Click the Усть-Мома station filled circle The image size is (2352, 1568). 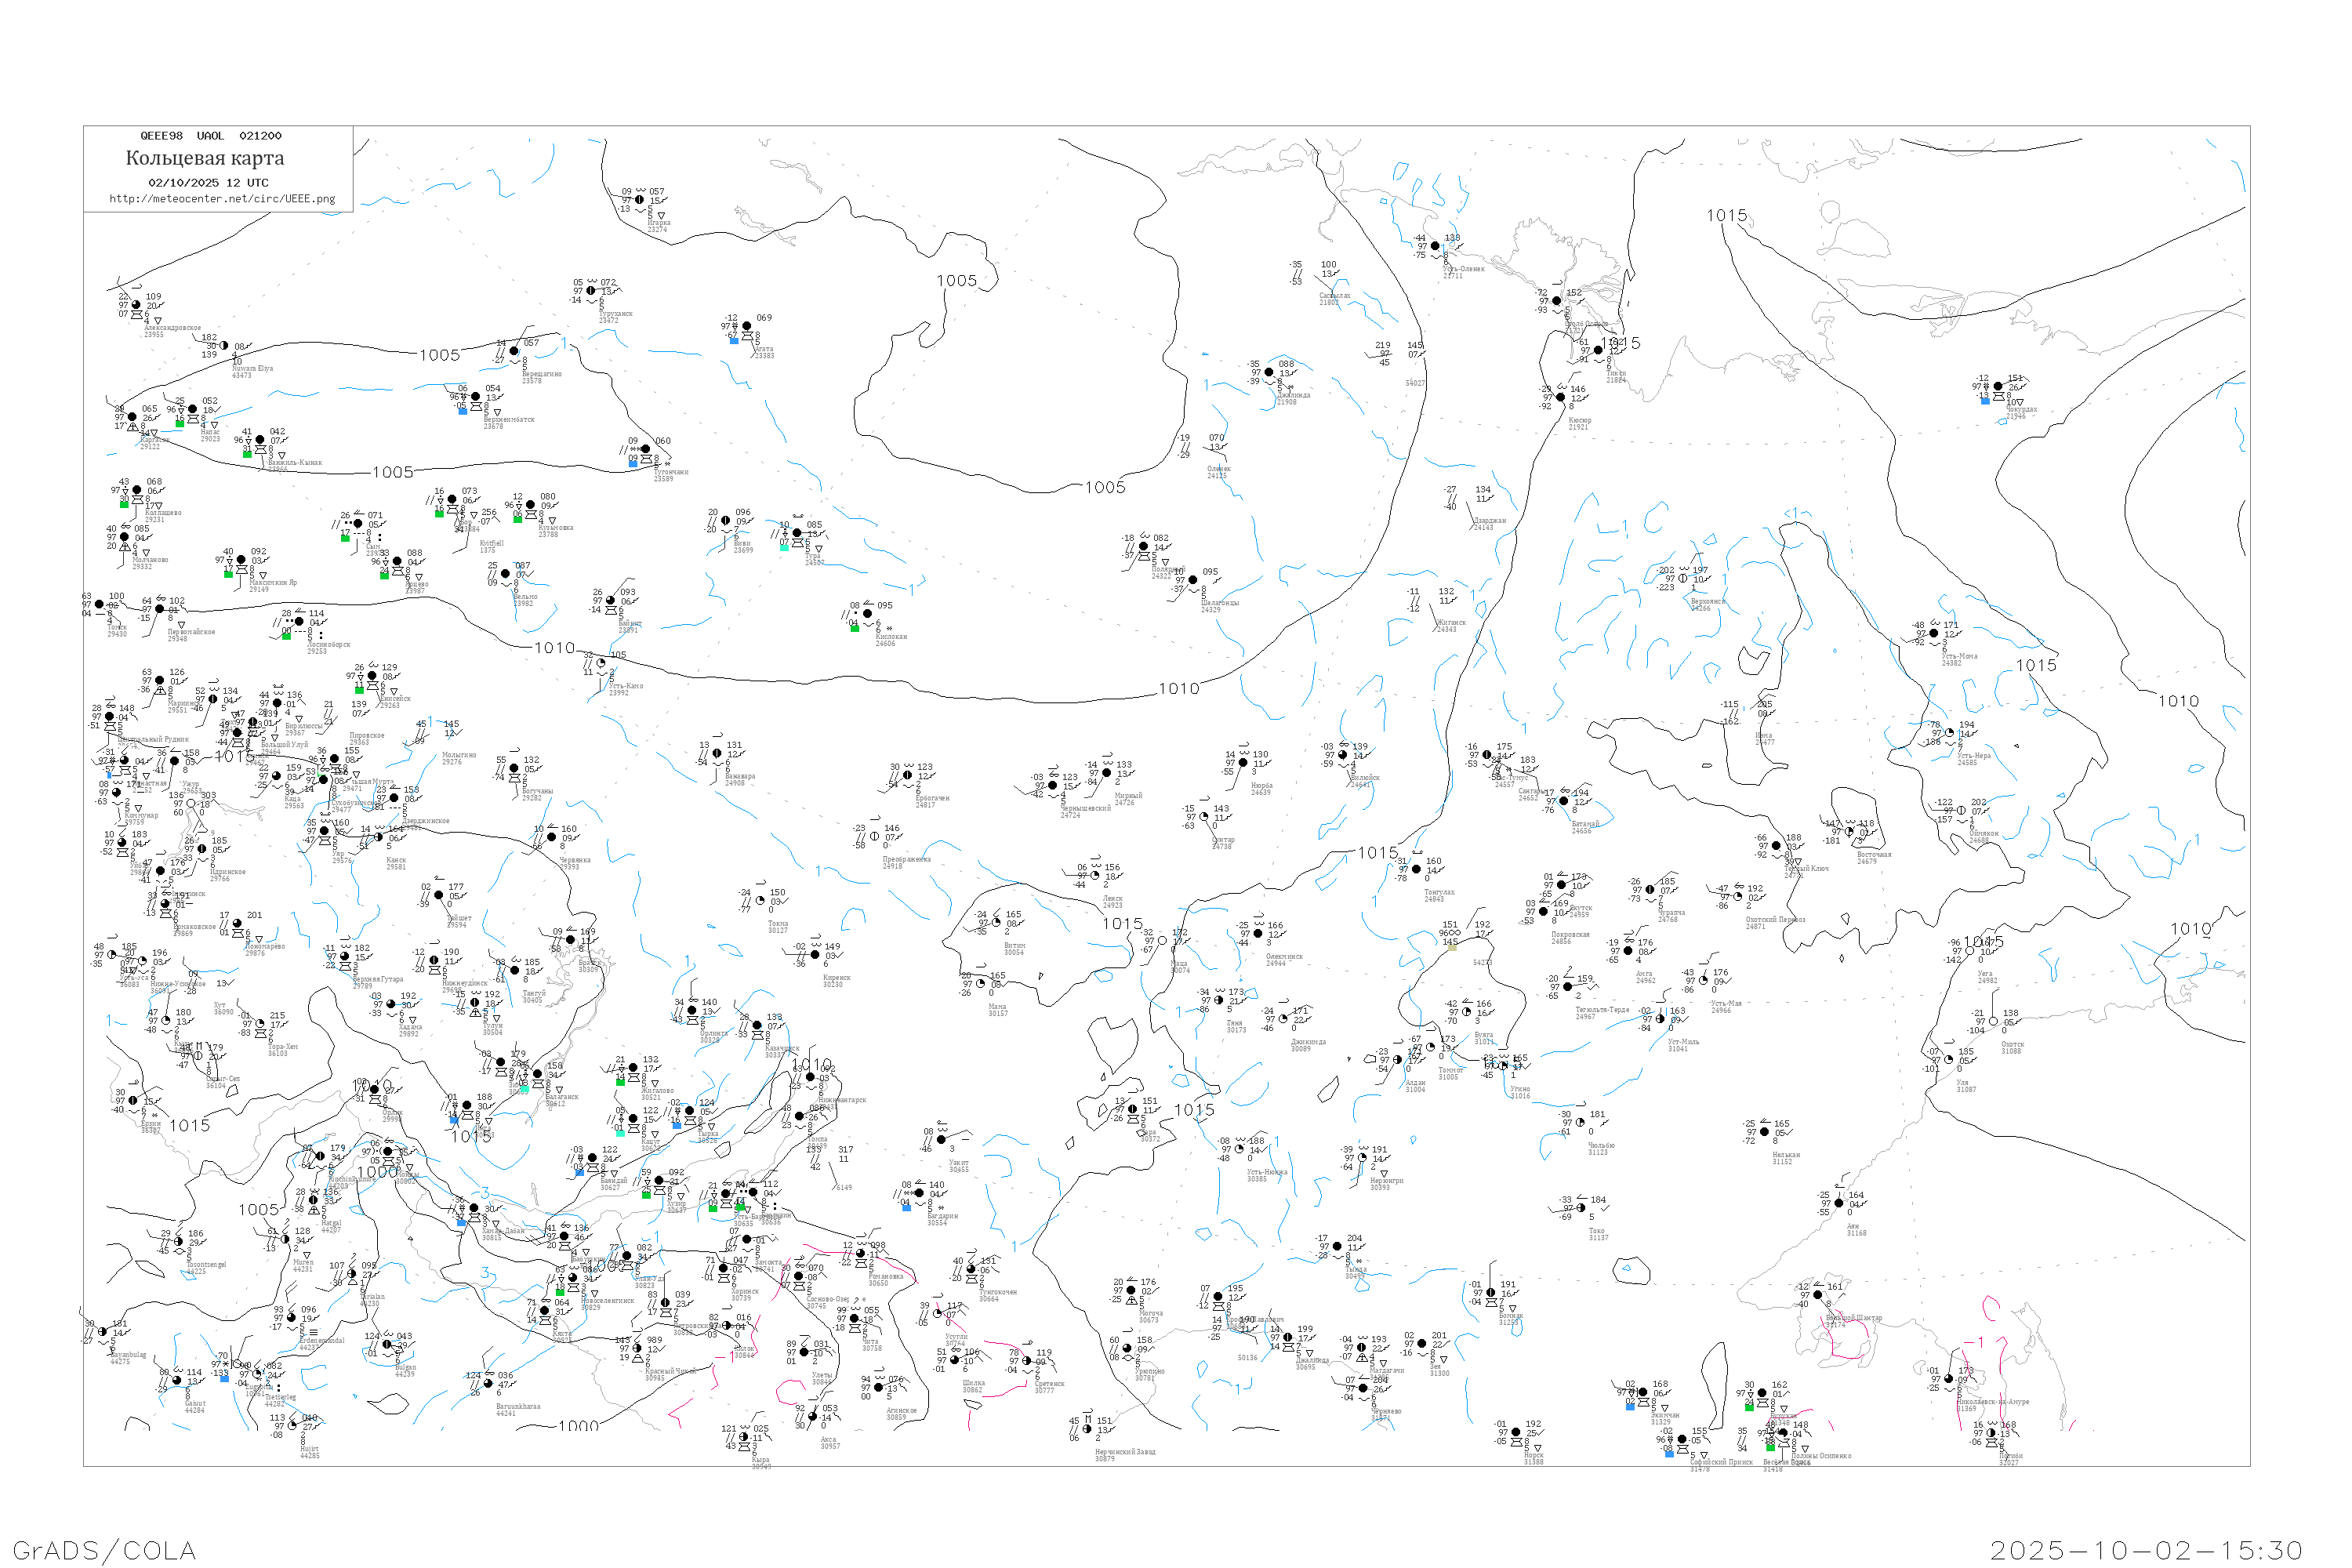click(x=1933, y=633)
